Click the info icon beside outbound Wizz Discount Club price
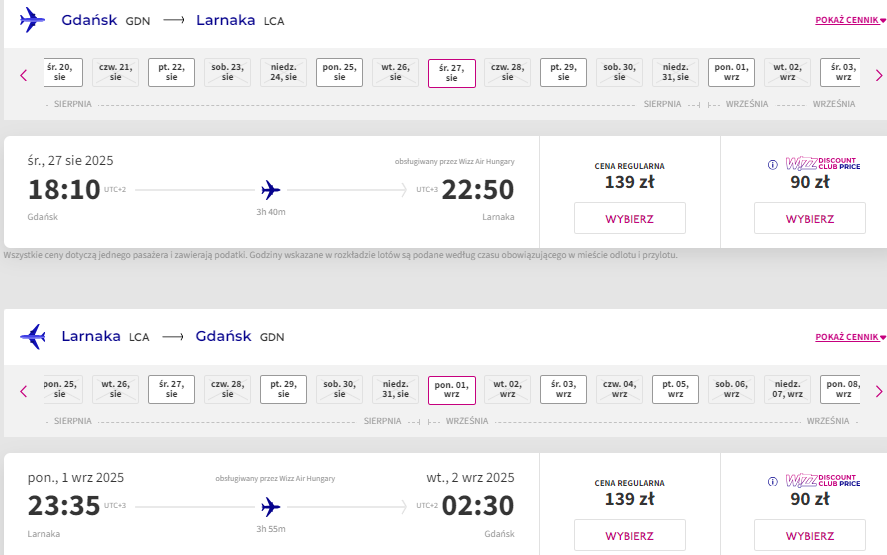Viewport: 887px width, 555px height. tap(773, 165)
